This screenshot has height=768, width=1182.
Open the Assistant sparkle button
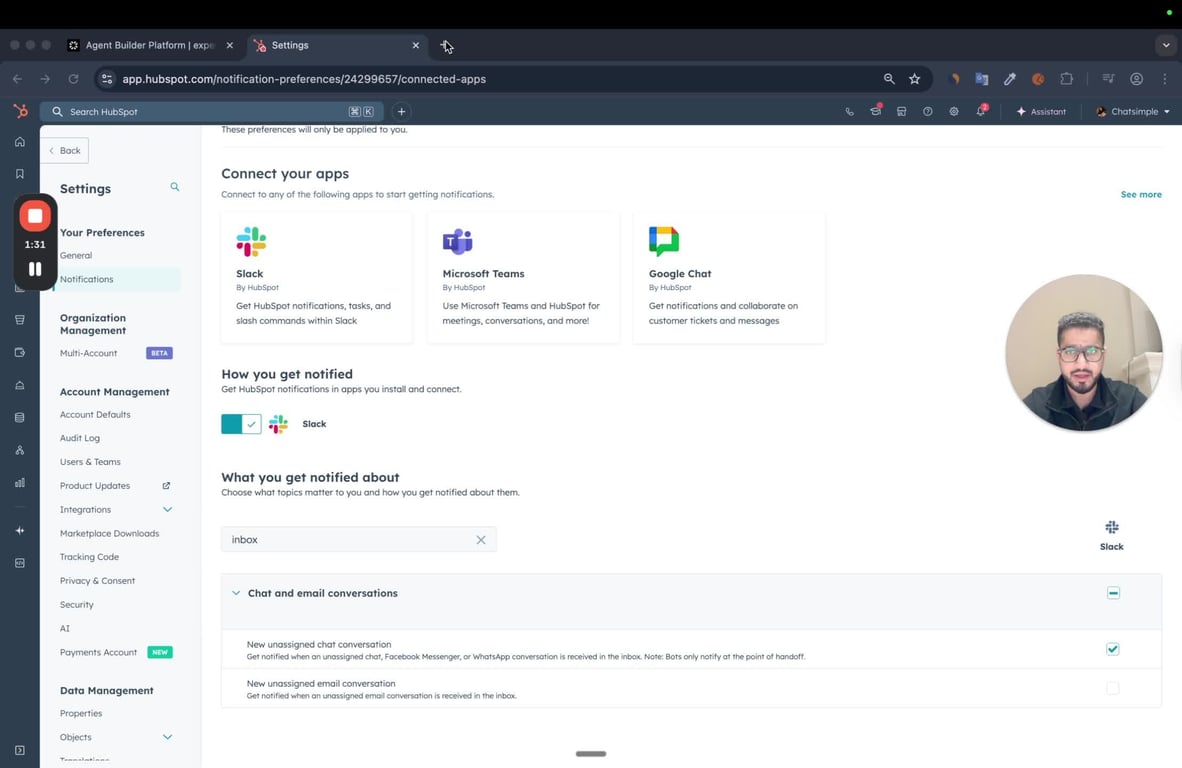click(1041, 112)
